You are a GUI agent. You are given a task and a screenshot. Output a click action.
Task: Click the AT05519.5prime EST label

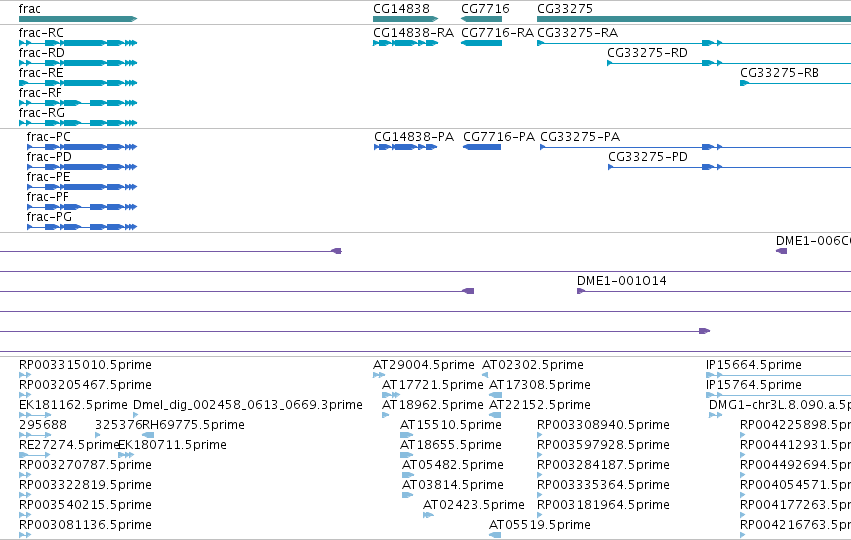pos(540,525)
